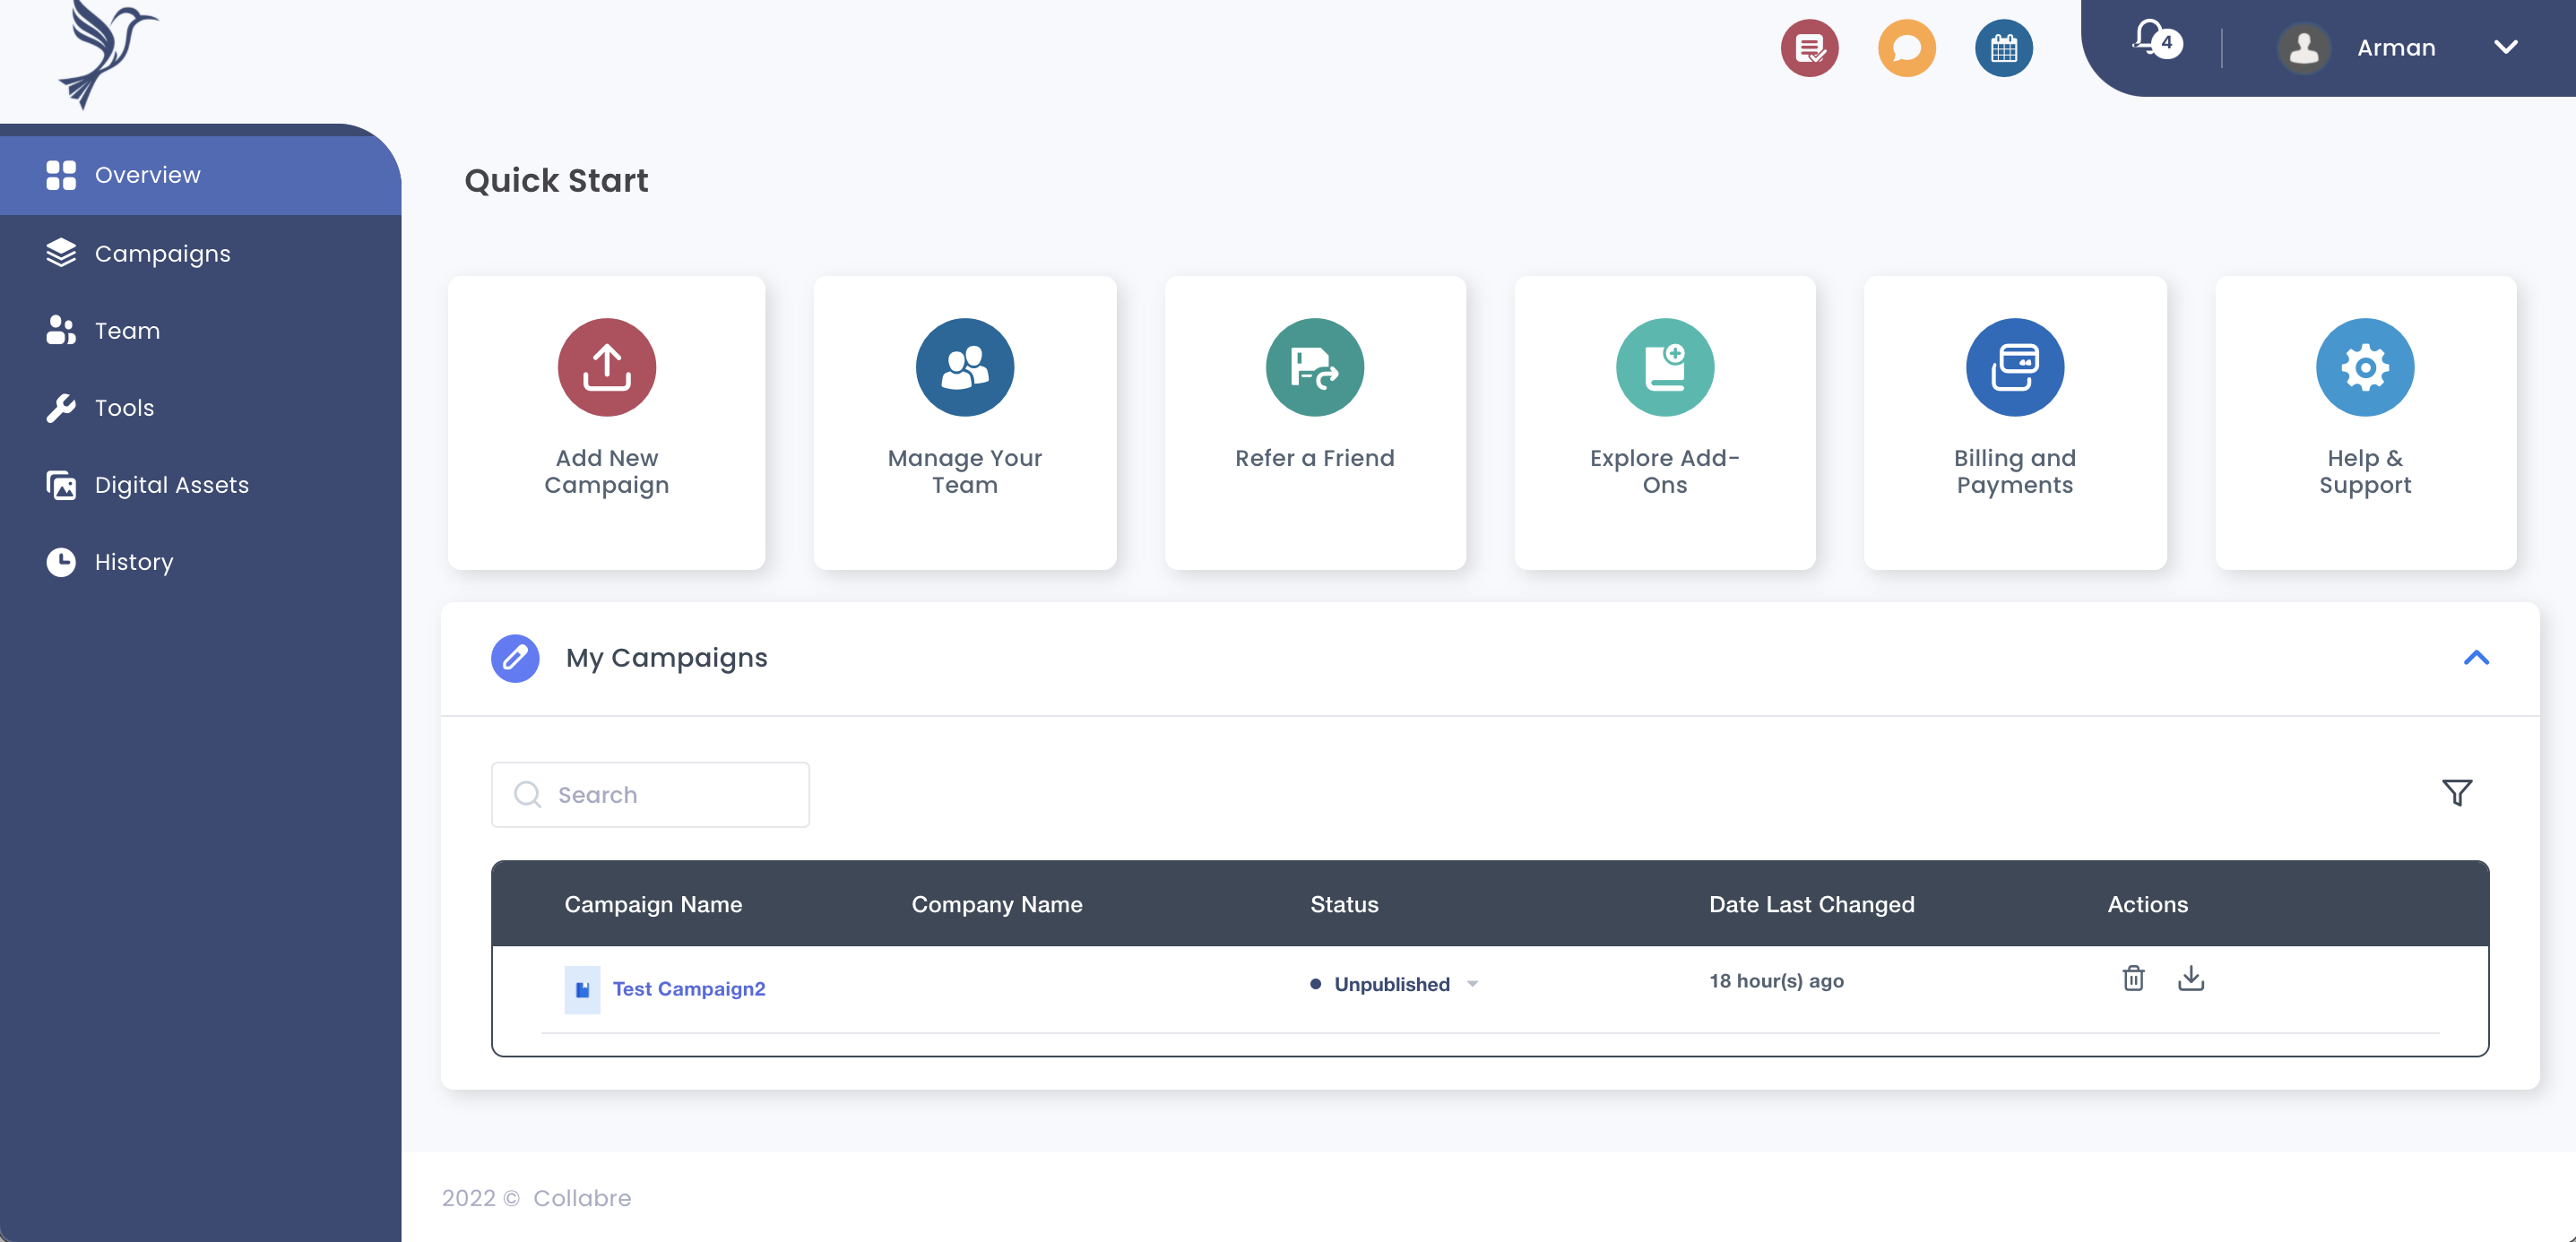
Task: Open the Explore Add-Ons card
Action: (1664, 422)
